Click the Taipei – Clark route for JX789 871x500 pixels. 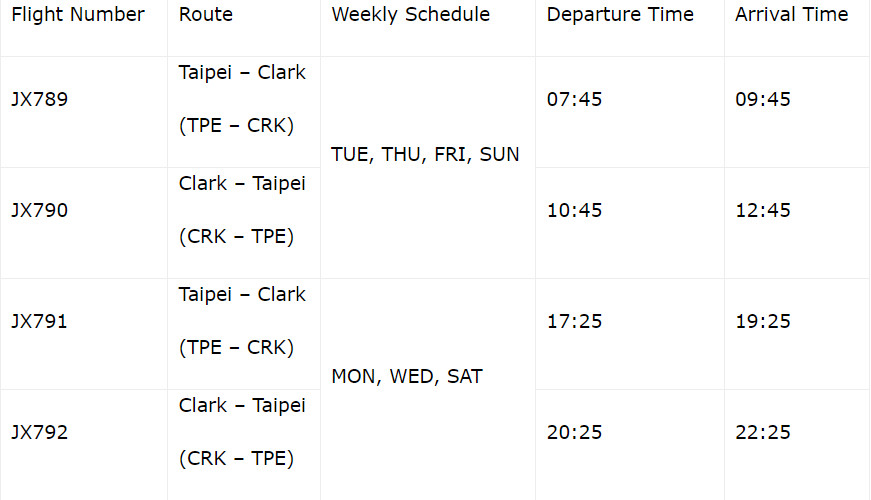click(x=242, y=74)
